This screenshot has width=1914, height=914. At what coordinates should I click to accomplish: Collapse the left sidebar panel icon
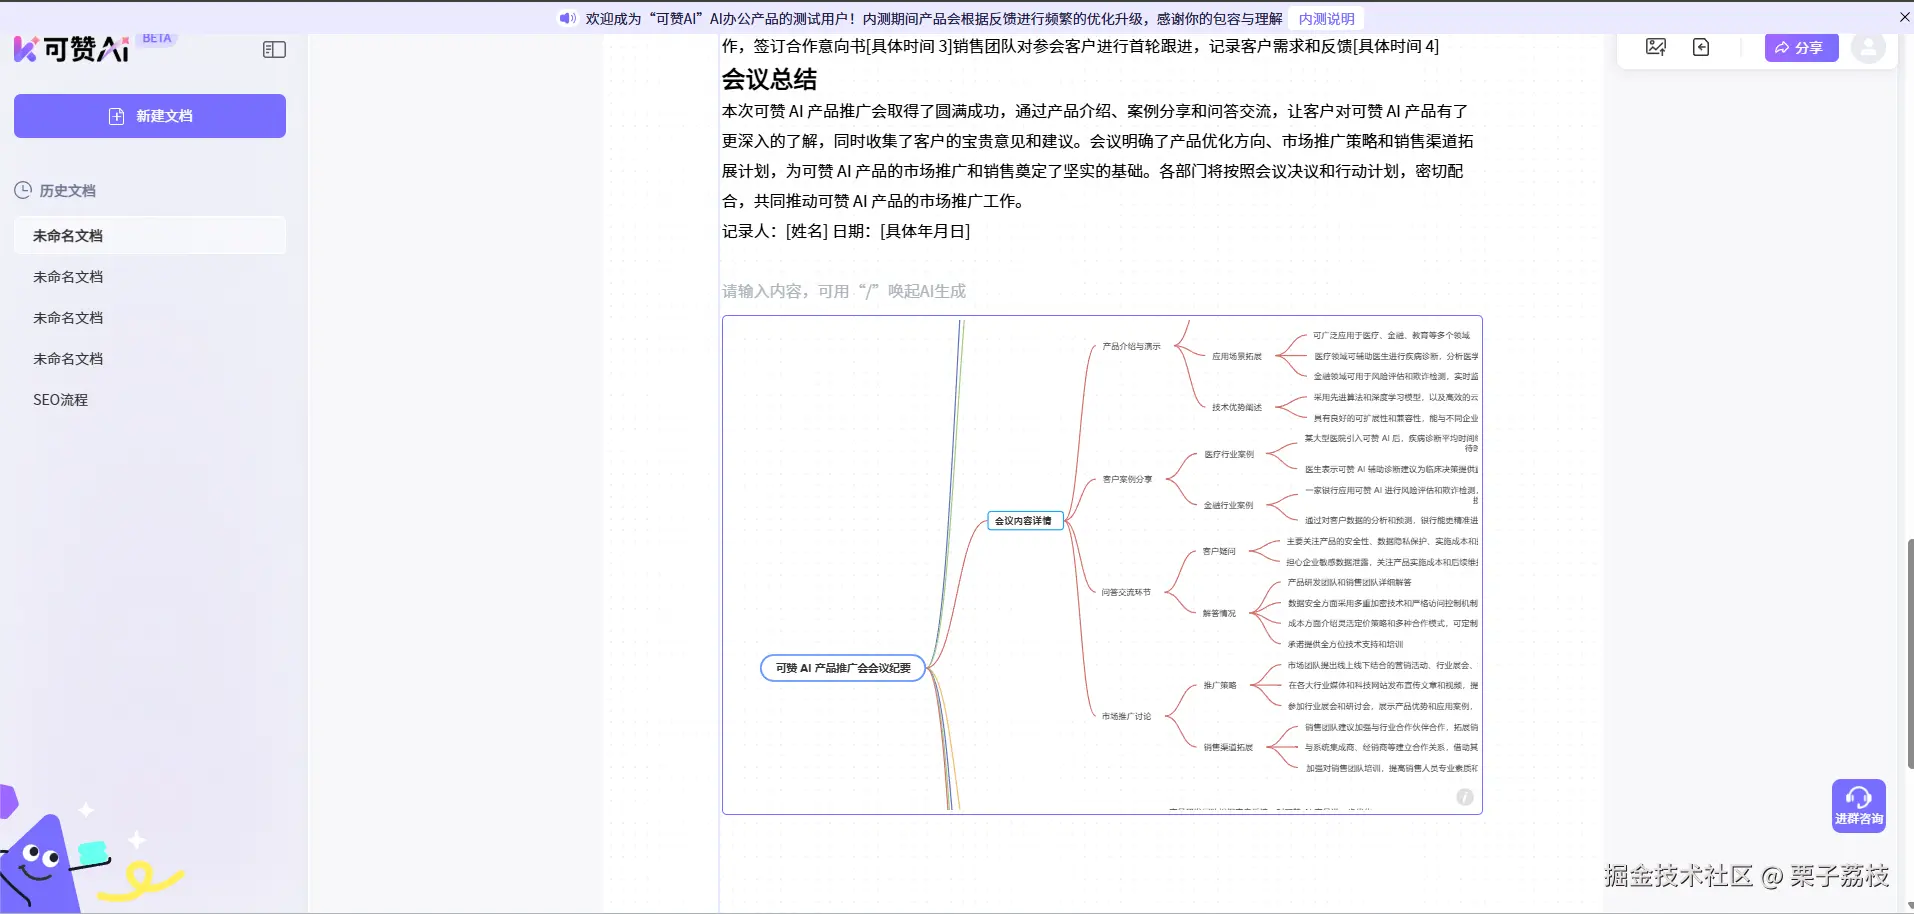274,50
